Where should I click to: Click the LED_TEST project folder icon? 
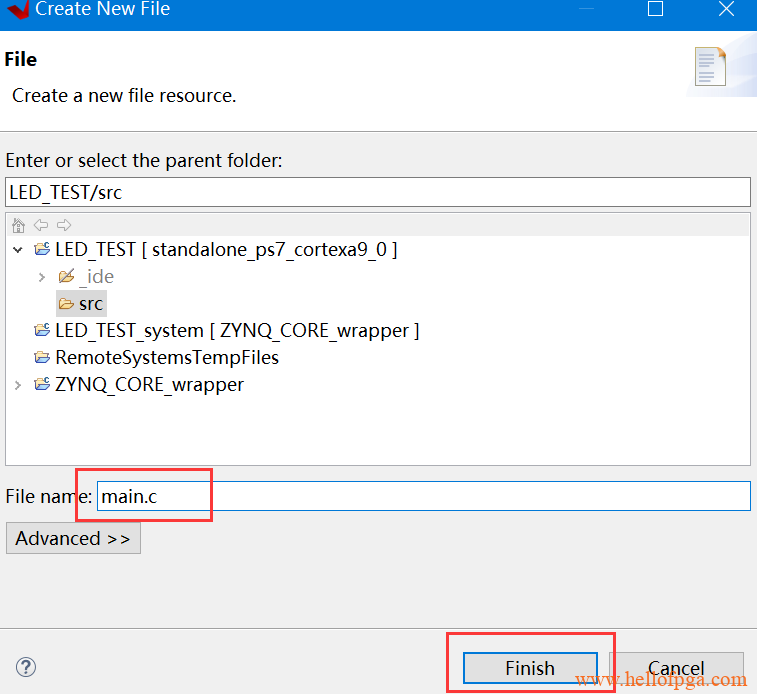(42, 249)
